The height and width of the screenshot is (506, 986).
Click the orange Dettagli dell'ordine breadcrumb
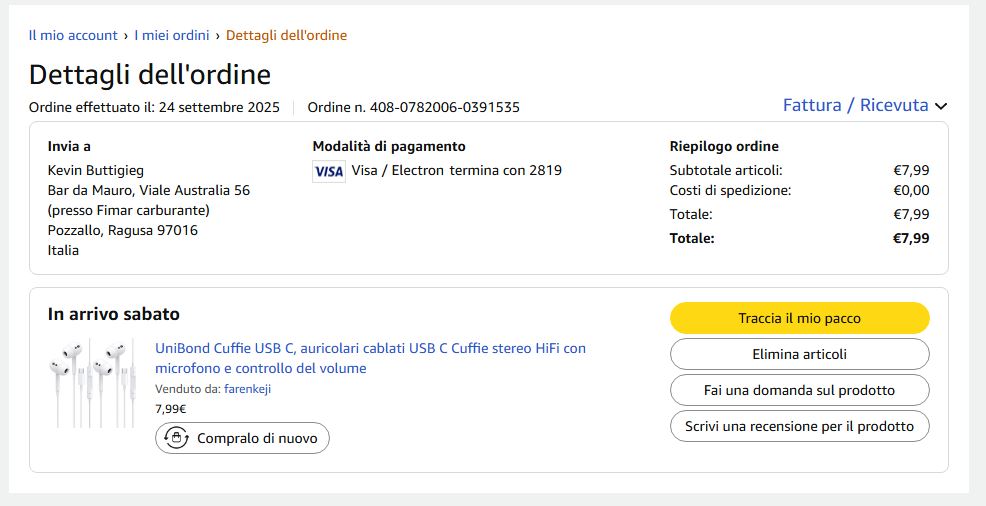286,35
